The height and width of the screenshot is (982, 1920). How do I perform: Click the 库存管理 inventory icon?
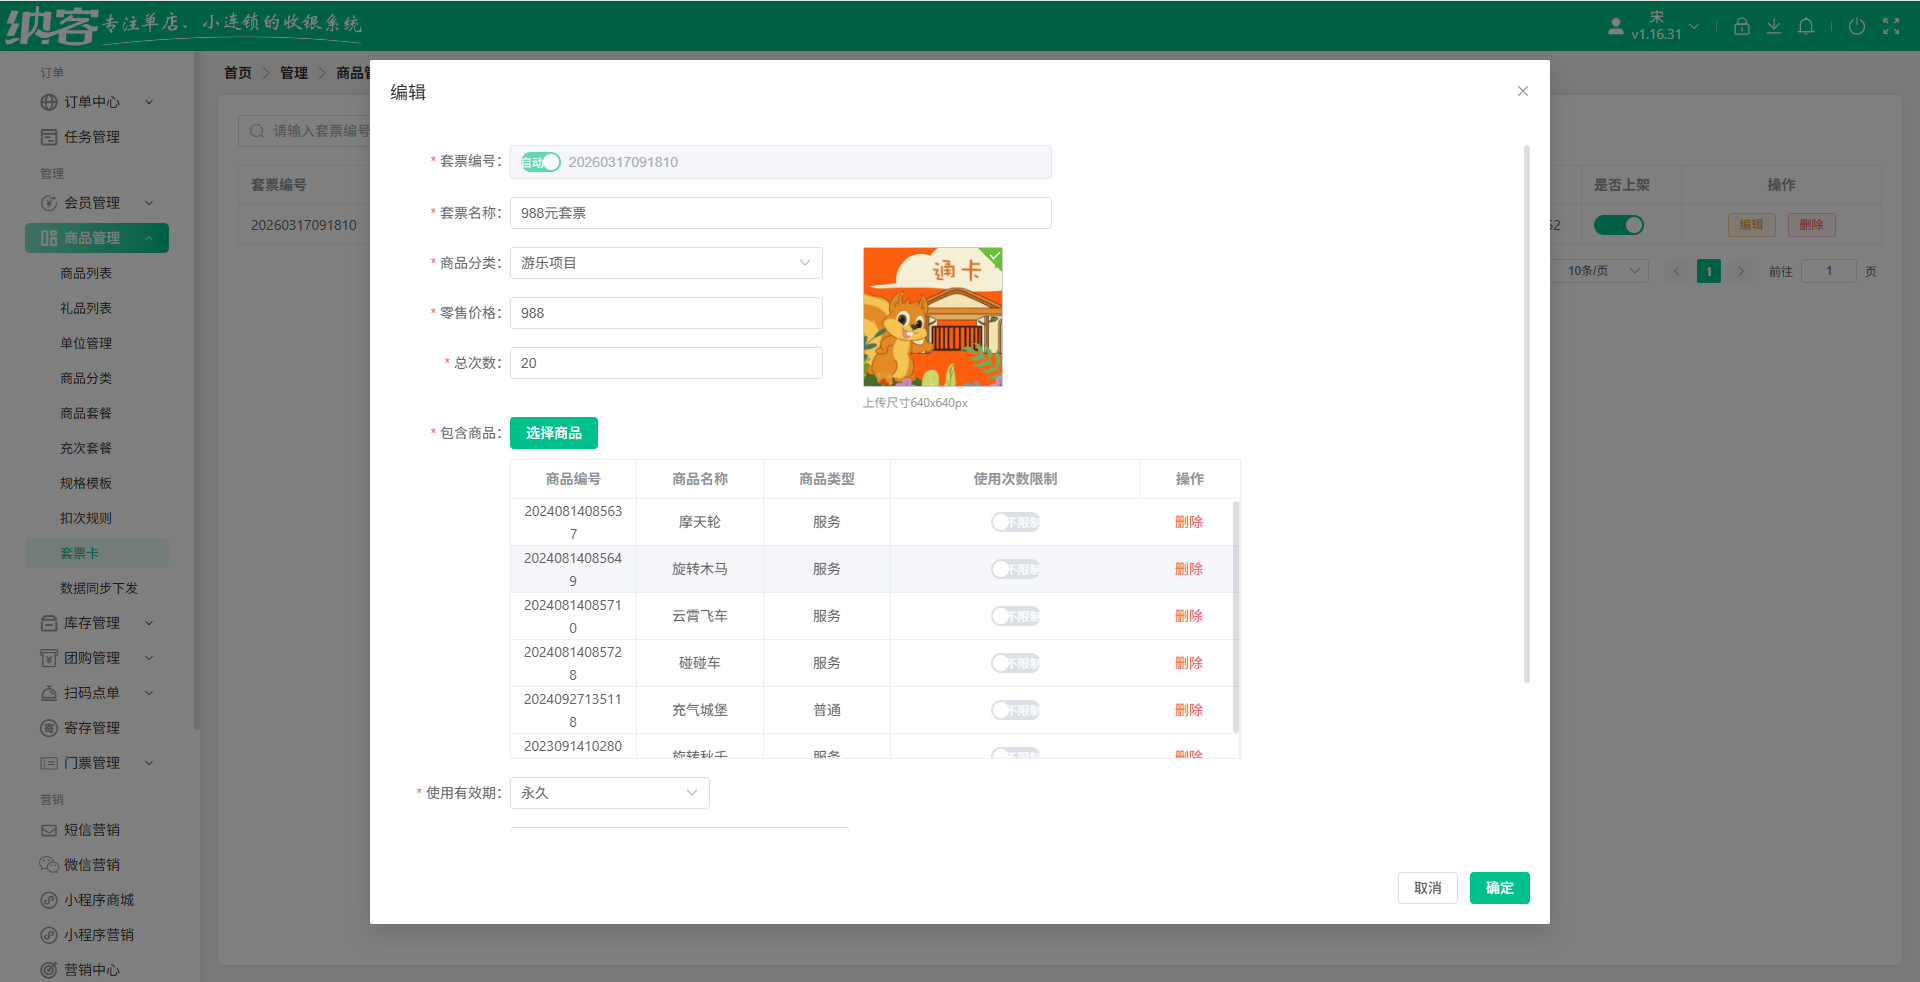click(x=48, y=622)
